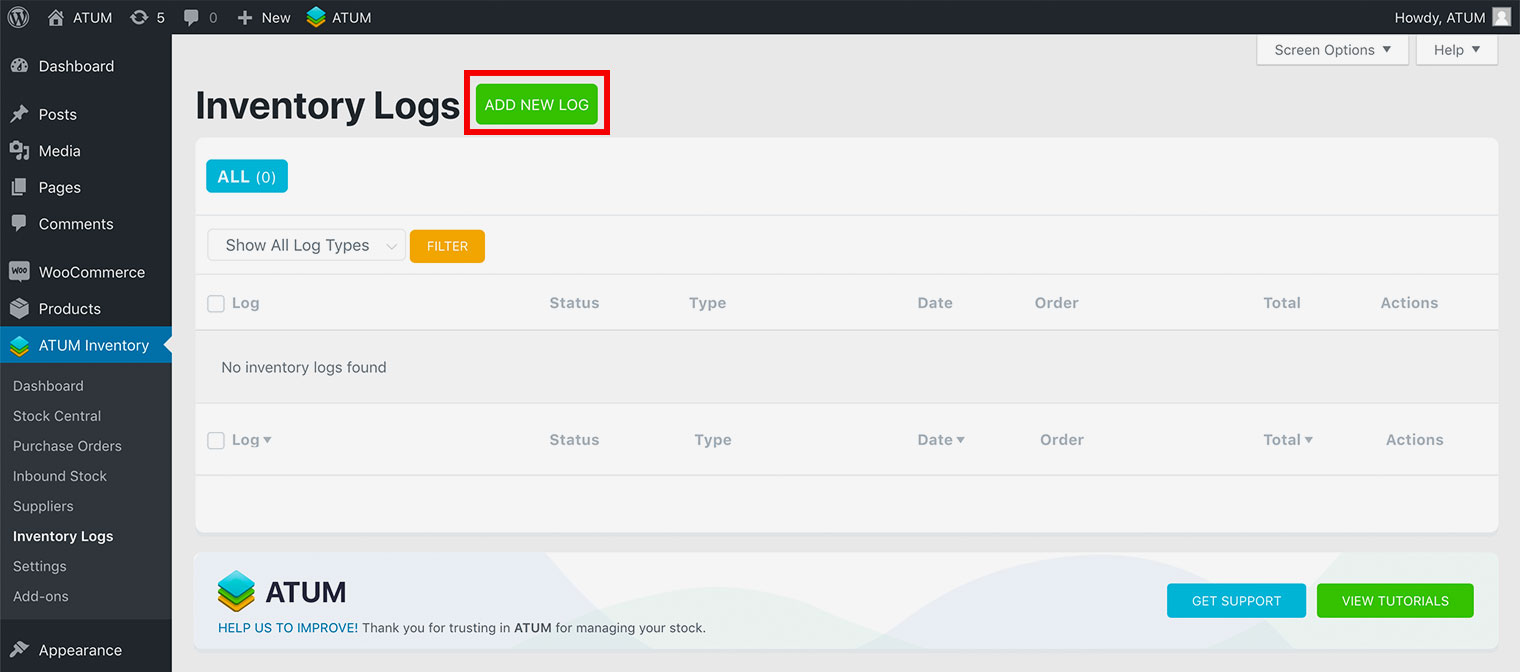Image resolution: width=1520 pixels, height=672 pixels.
Task: Click the Pages icon in sidebar
Action: 19,187
